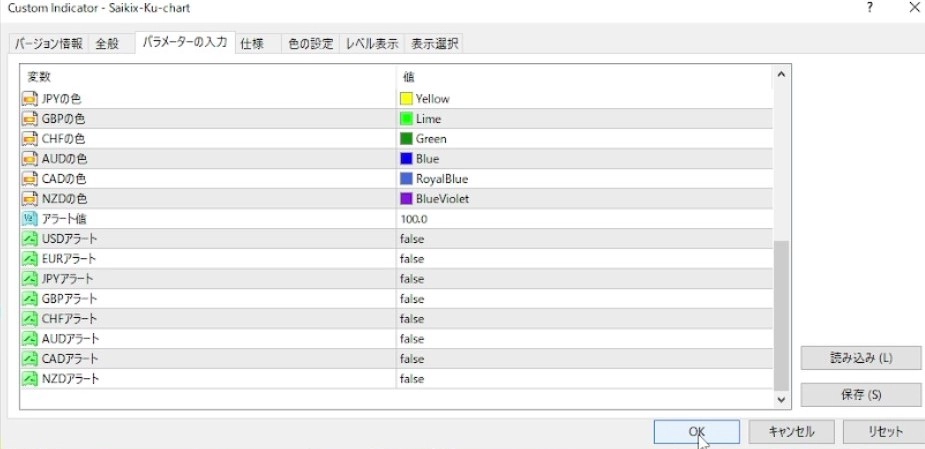
Task: Click the number icon beside アラート値
Action: pos(30,219)
